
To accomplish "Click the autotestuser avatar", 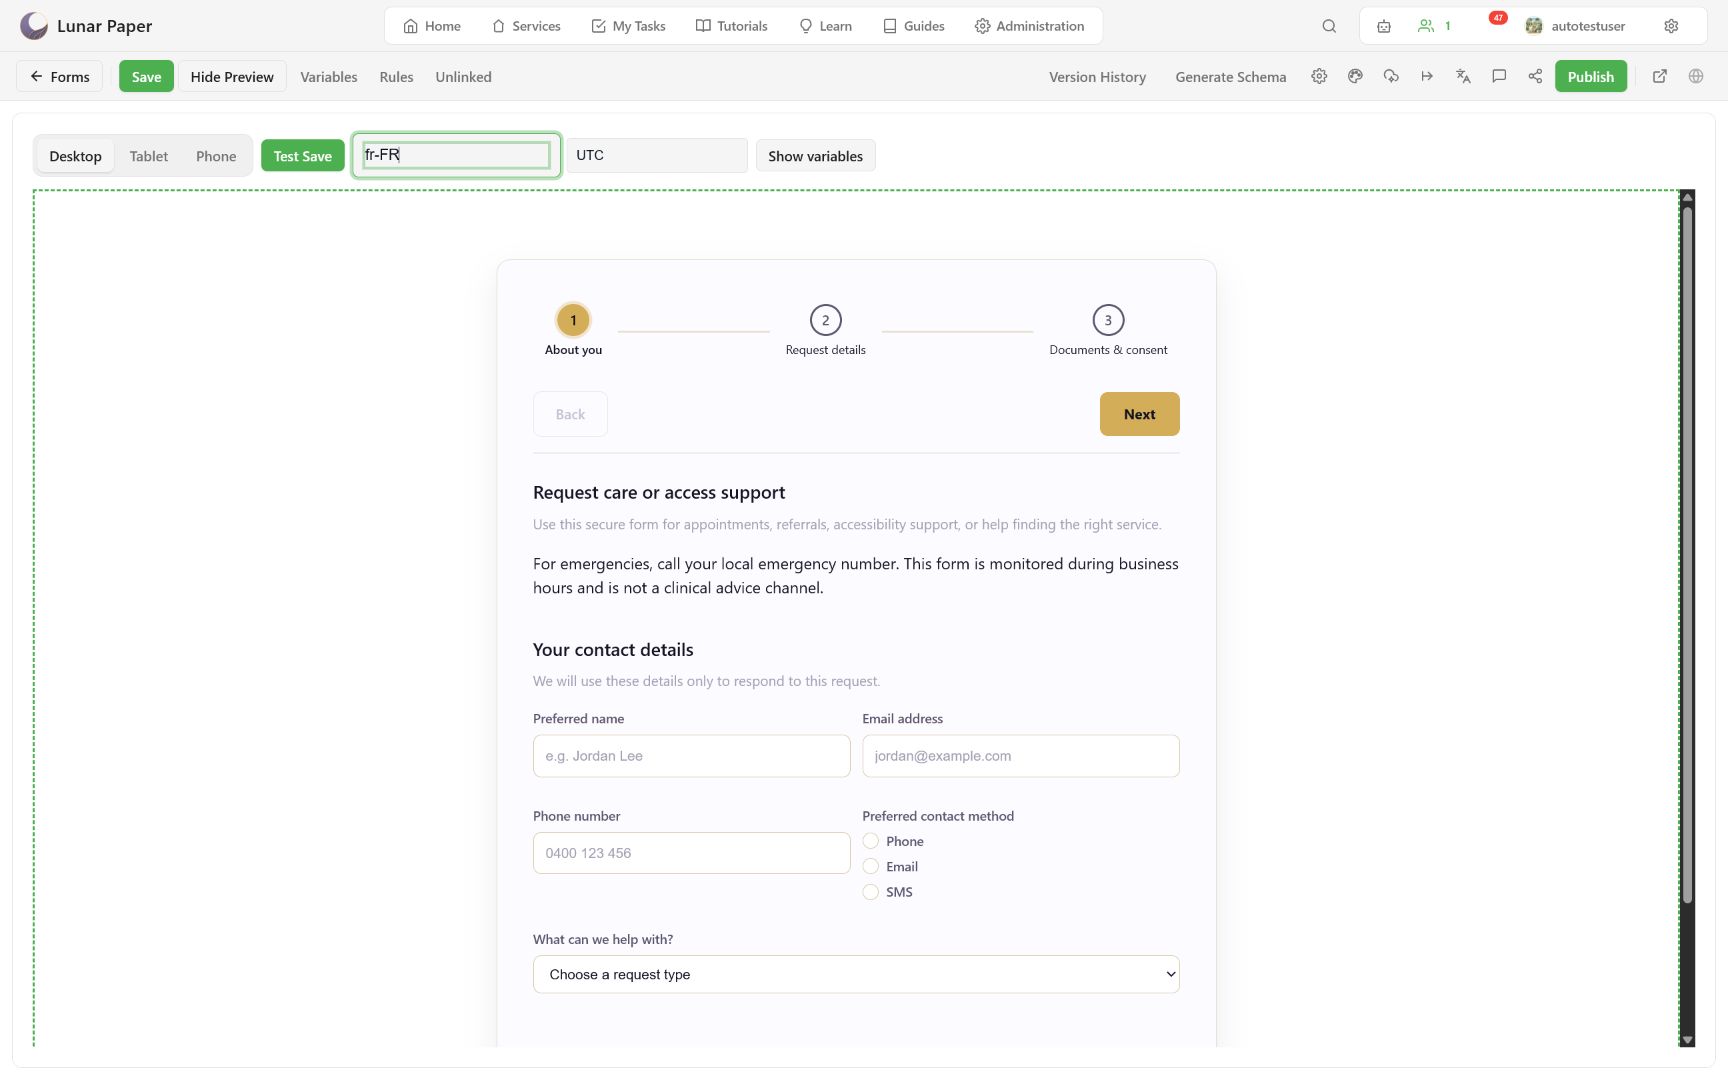I will pos(1534,26).
